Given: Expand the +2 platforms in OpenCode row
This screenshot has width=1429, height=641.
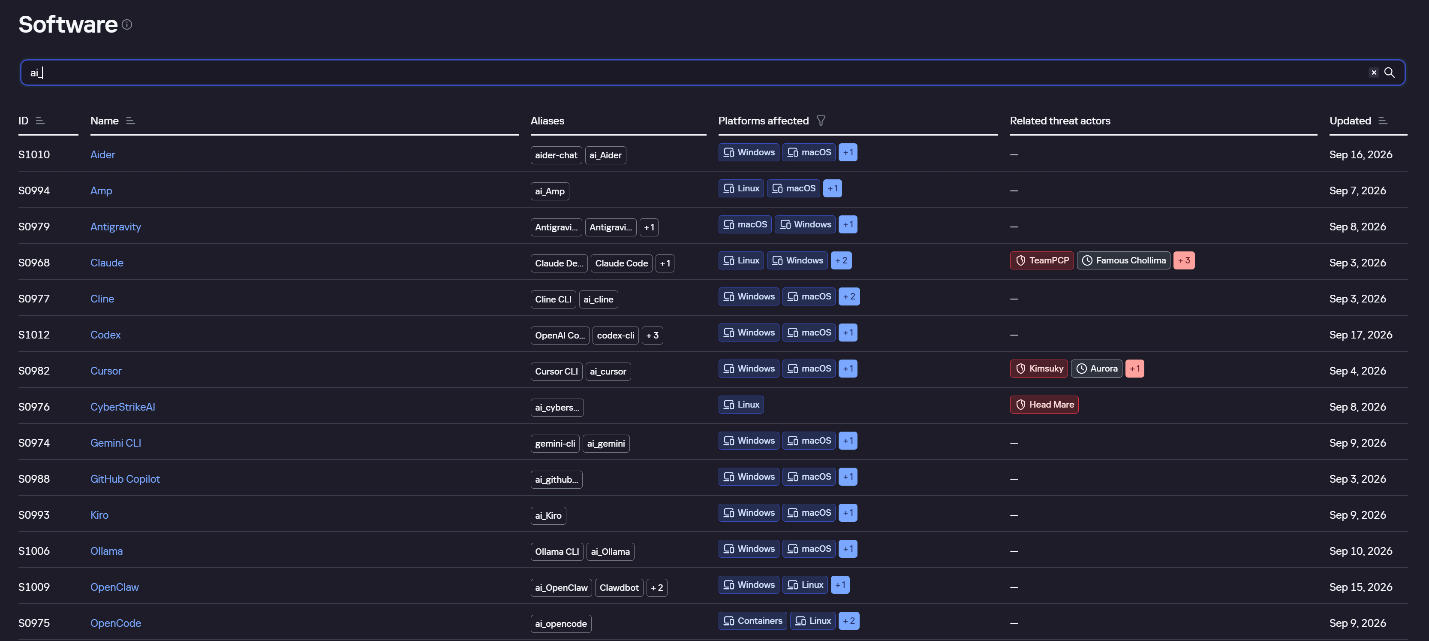Looking at the screenshot, I should point(849,620).
